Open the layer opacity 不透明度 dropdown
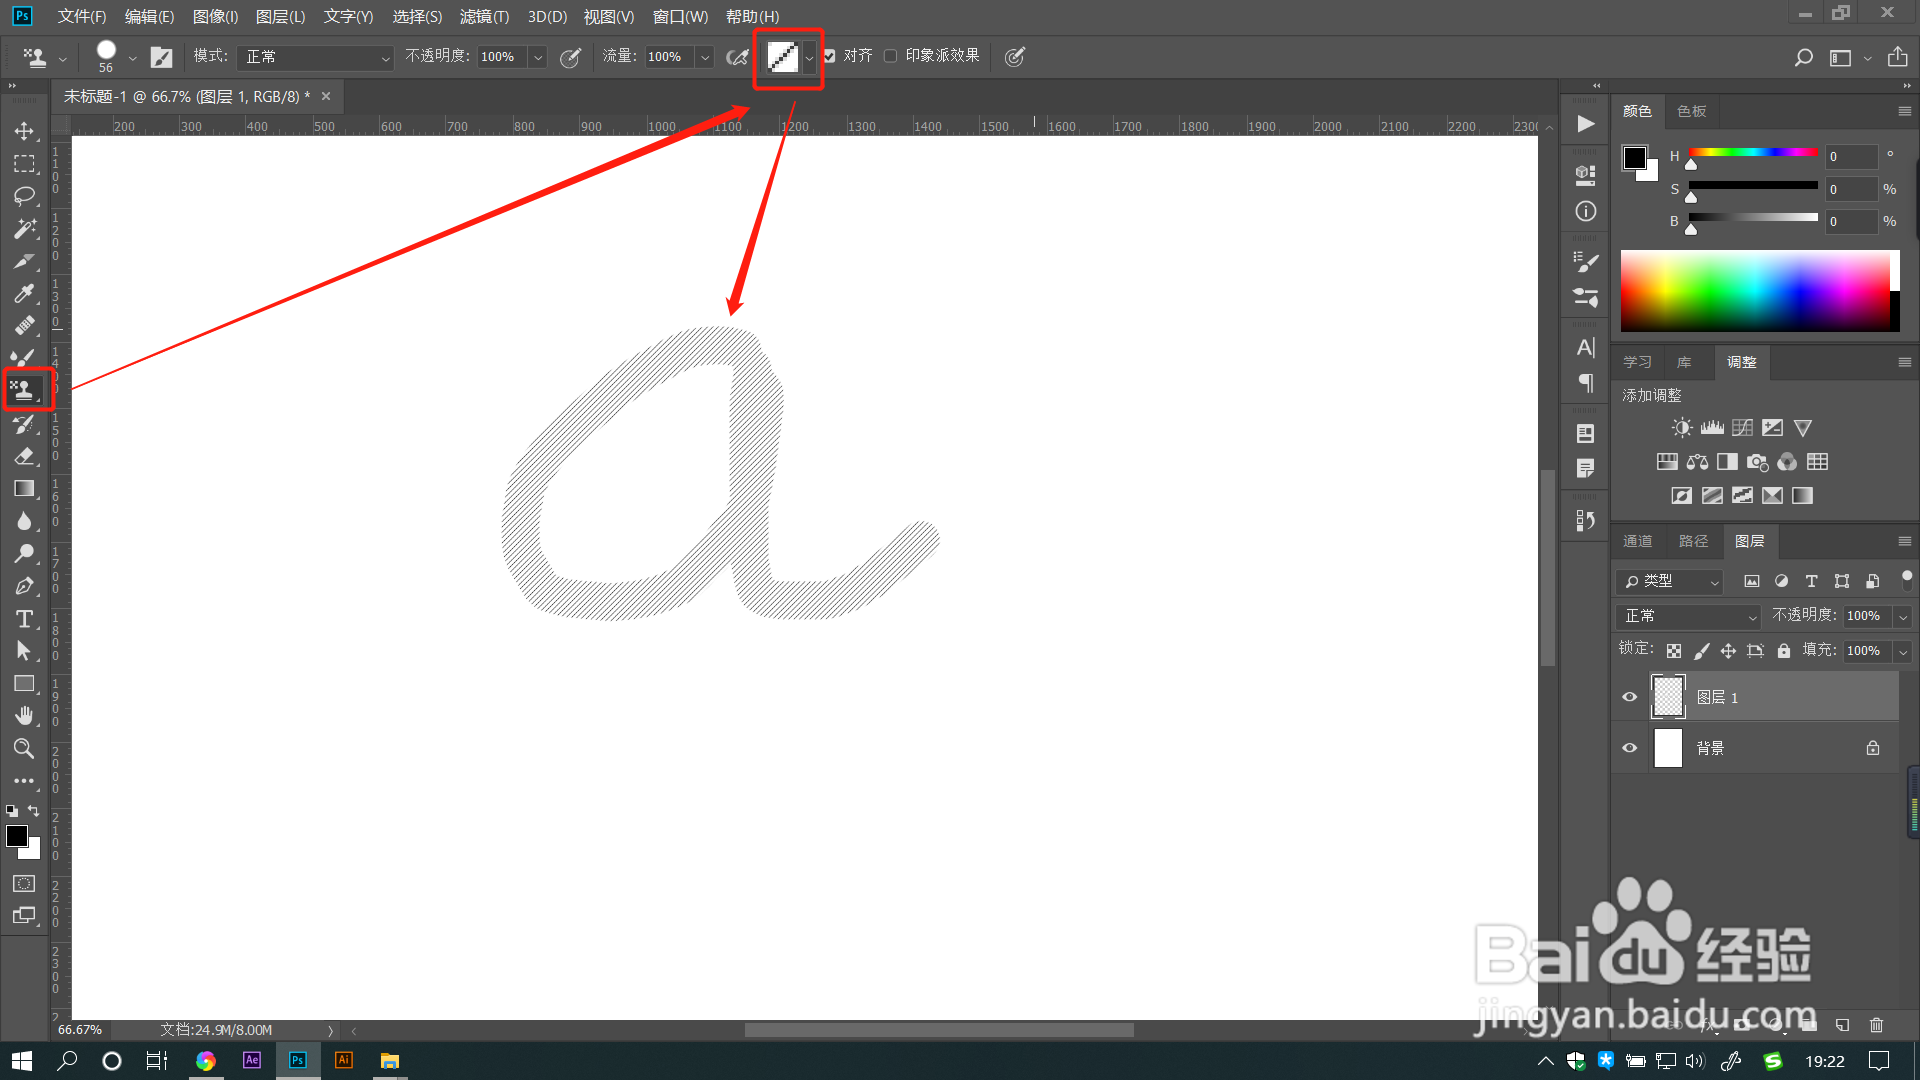1920x1080 pixels. [x=1903, y=616]
